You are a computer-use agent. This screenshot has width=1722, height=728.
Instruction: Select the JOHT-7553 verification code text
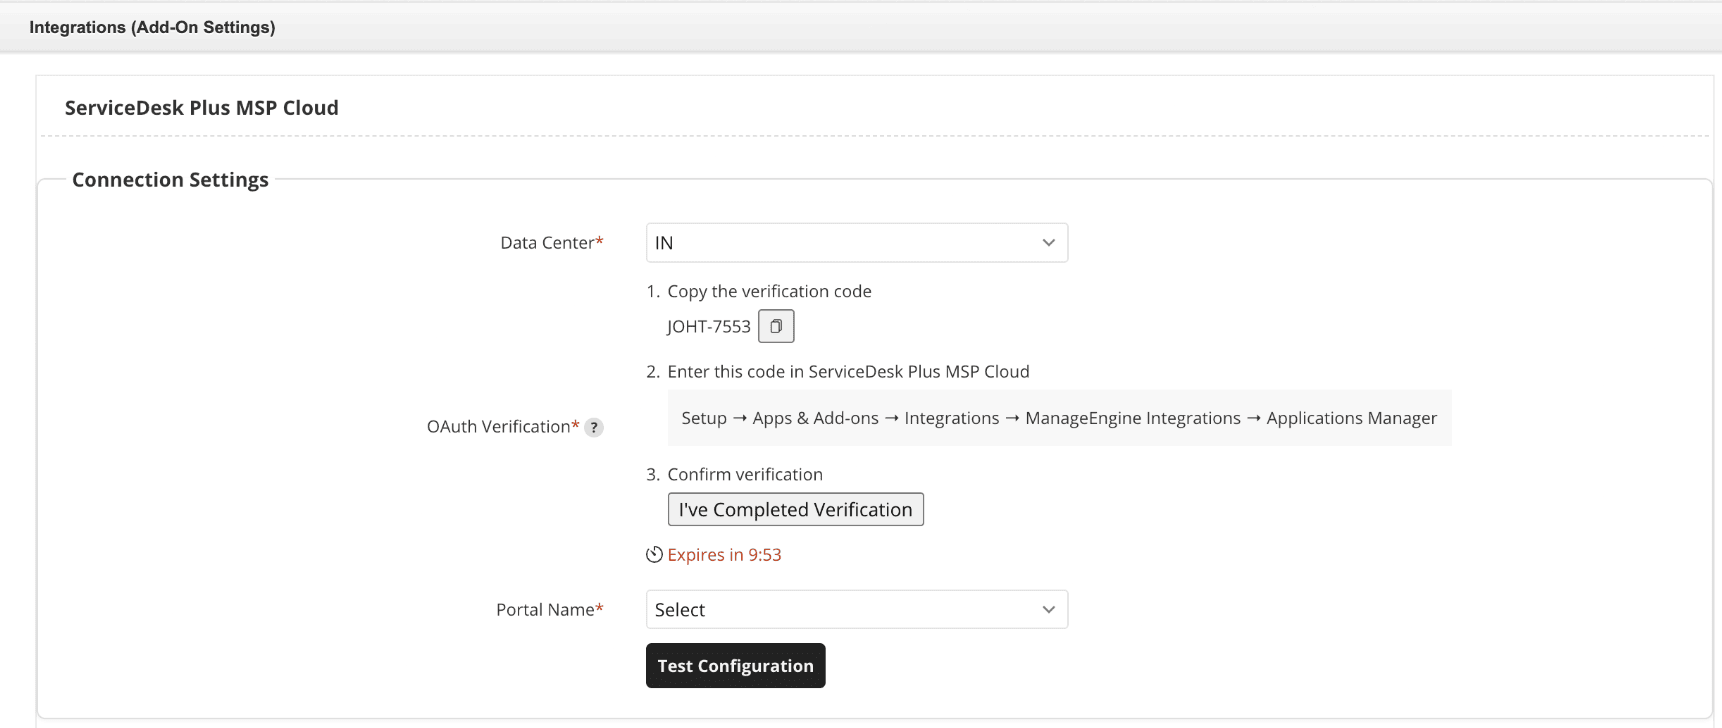pyautogui.click(x=709, y=327)
